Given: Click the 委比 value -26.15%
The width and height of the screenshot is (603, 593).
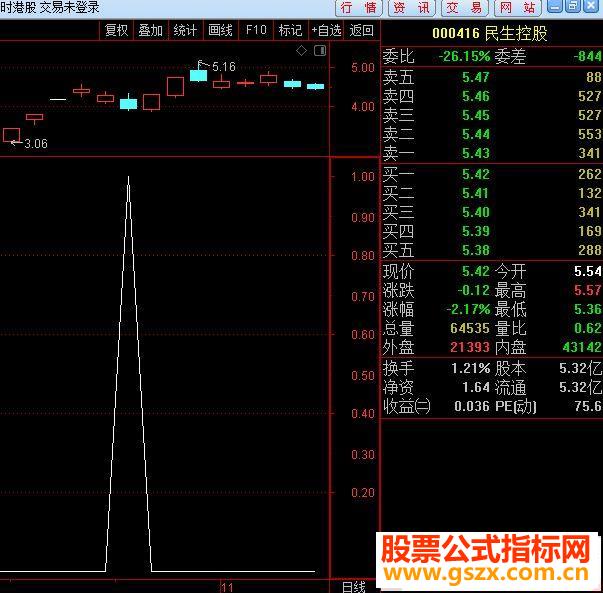Looking at the screenshot, I should point(465,57).
